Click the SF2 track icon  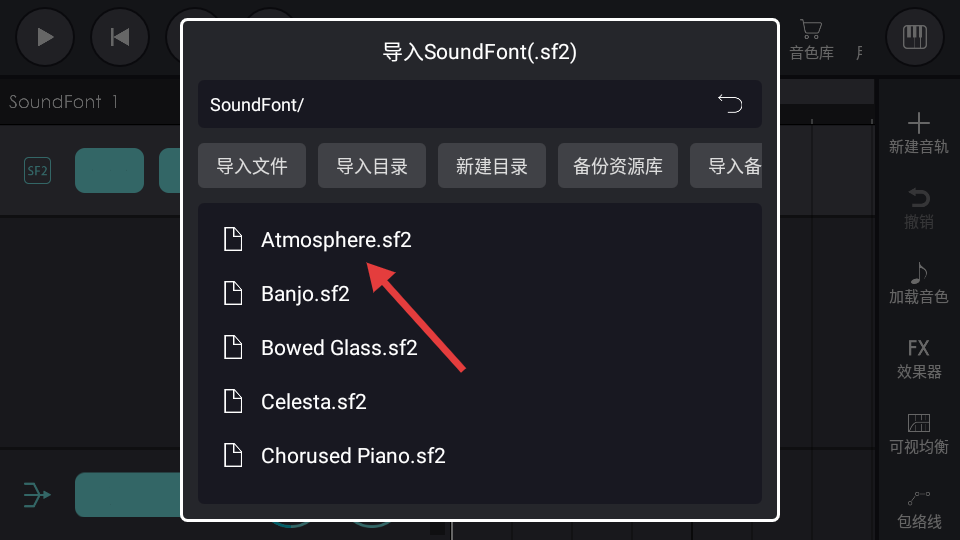[37, 170]
